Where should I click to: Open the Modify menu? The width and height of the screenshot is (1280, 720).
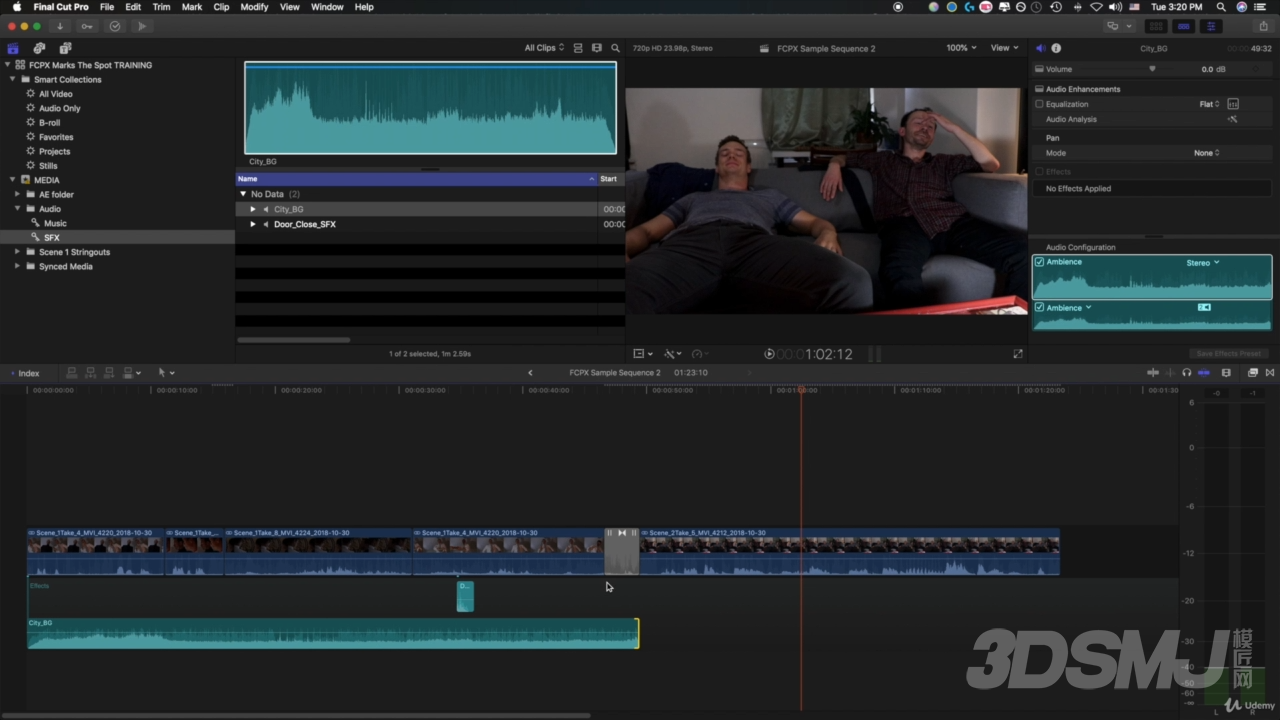tap(254, 7)
